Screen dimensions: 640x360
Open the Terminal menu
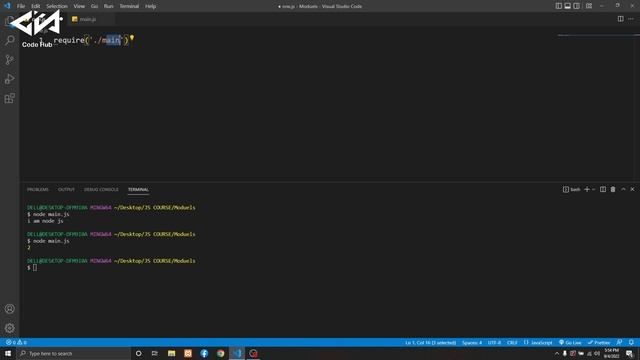pyautogui.click(x=129, y=6)
